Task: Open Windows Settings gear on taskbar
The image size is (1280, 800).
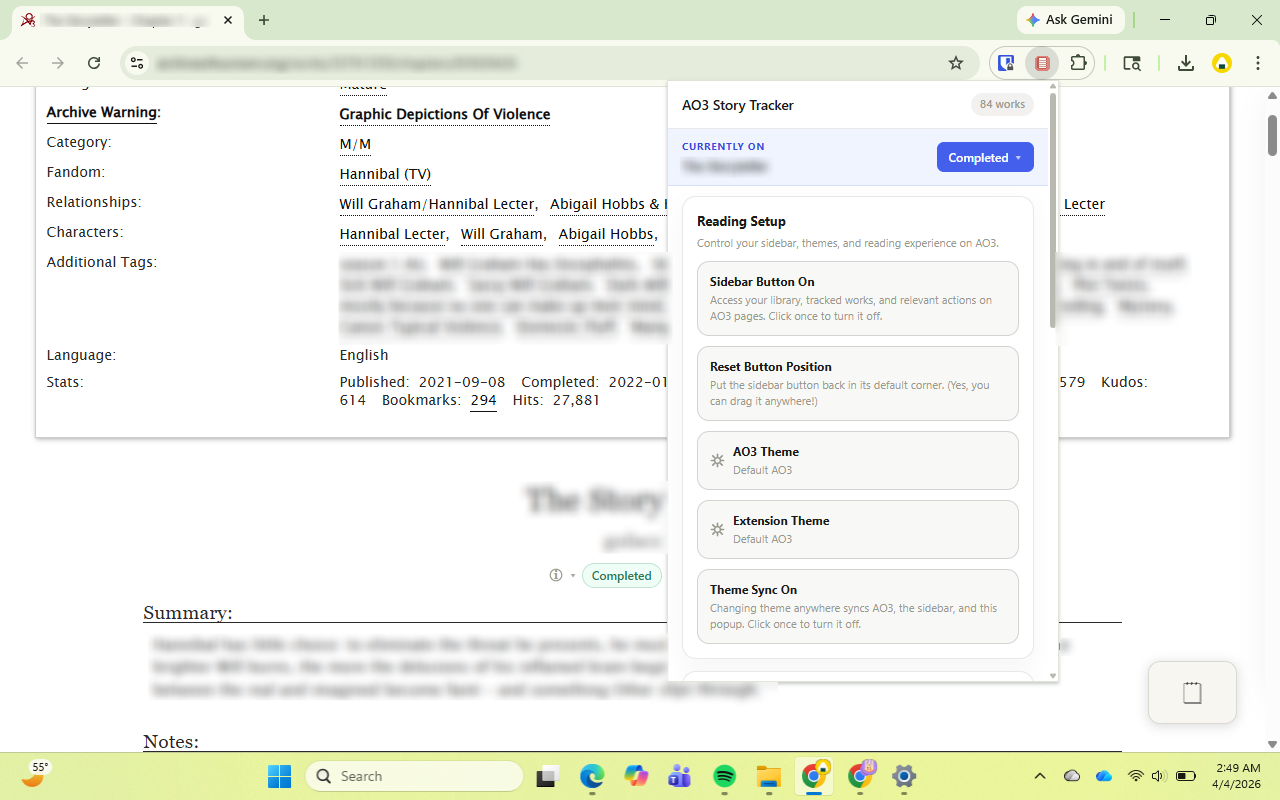Action: pos(904,776)
